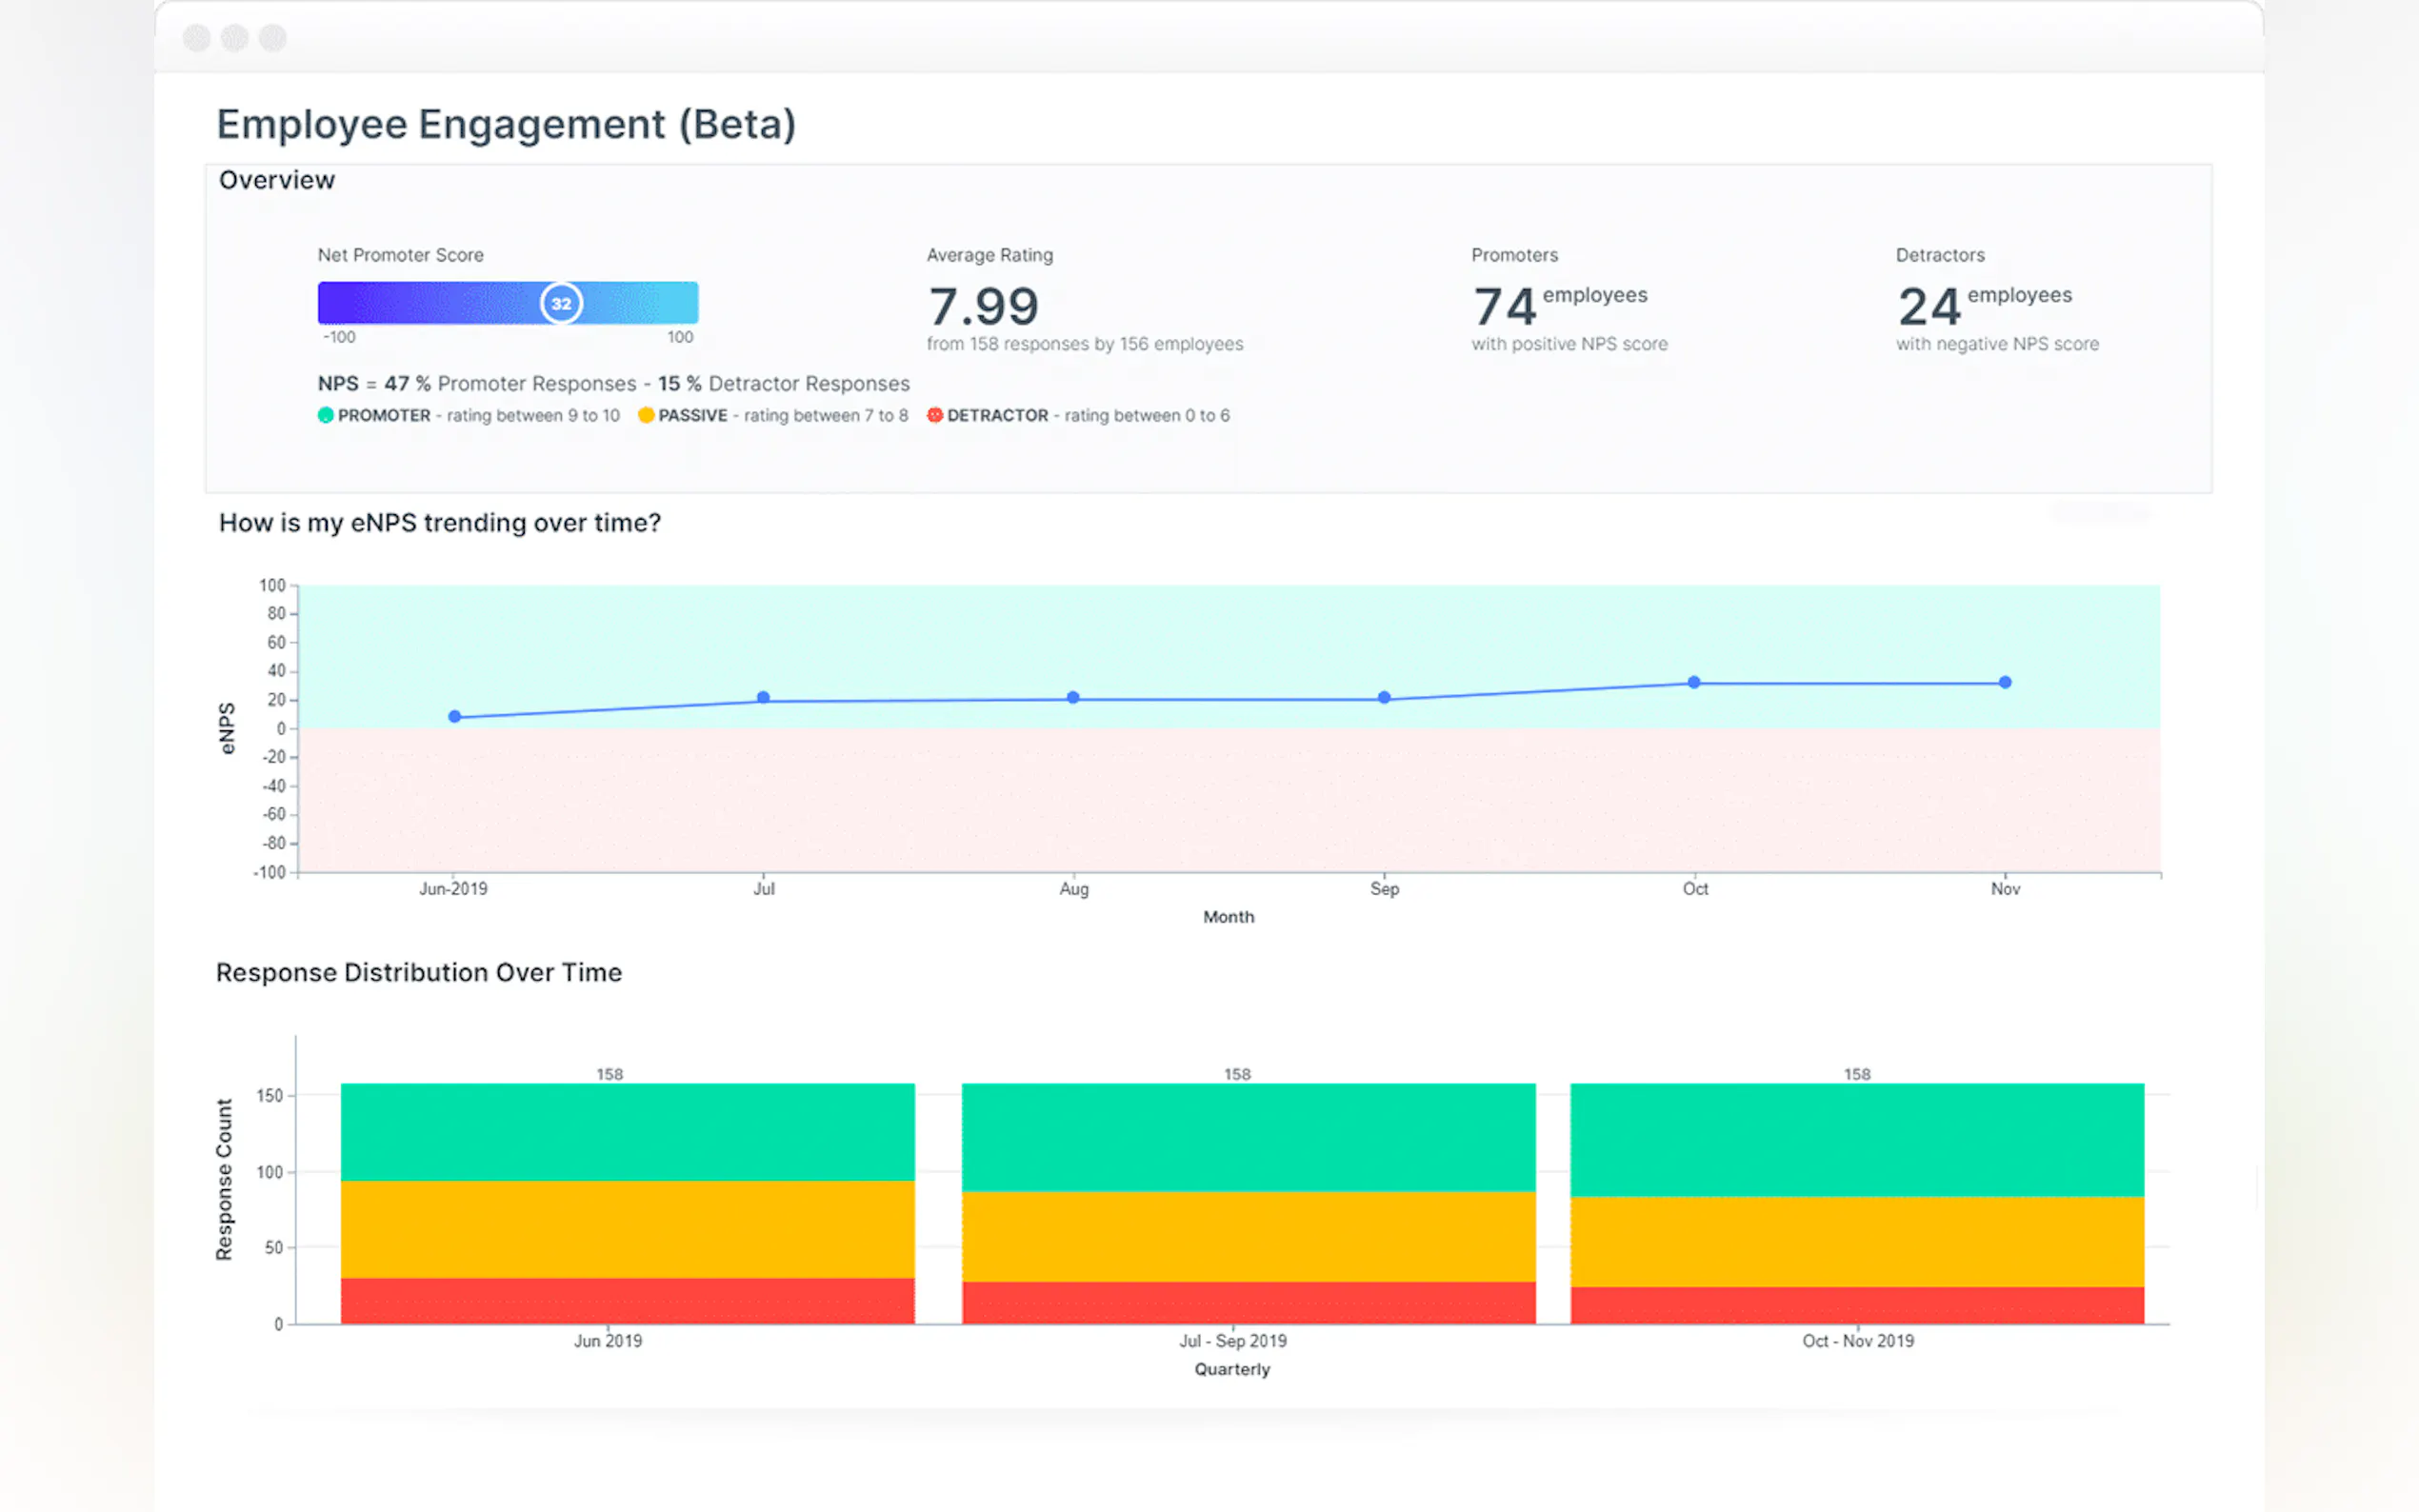Click the Jul eNPS data point

(x=763, y=697)
